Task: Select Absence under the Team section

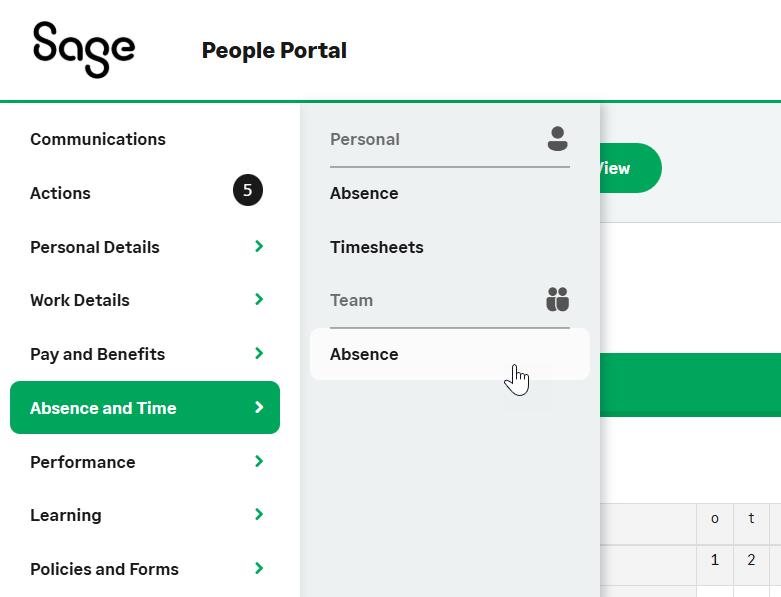Action: pyautogui.click(x=364, y=354)
